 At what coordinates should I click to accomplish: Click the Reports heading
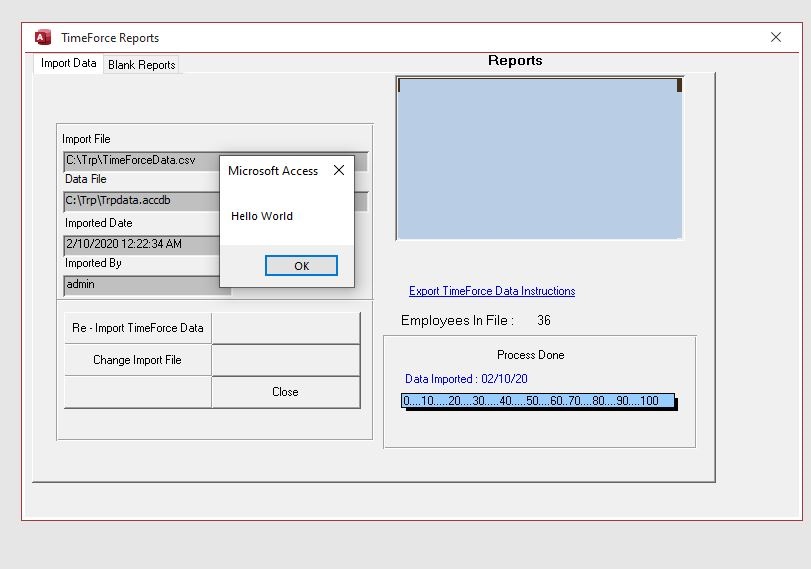(x=515, y=61)
